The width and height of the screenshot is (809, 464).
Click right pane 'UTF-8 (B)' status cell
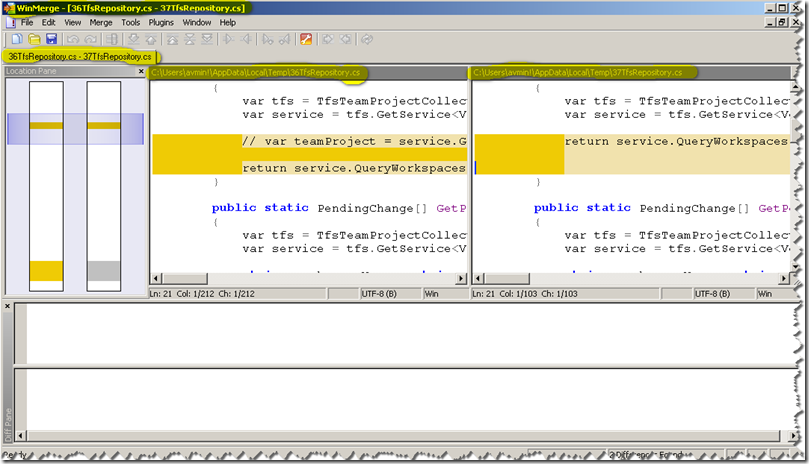pos(724,294)
